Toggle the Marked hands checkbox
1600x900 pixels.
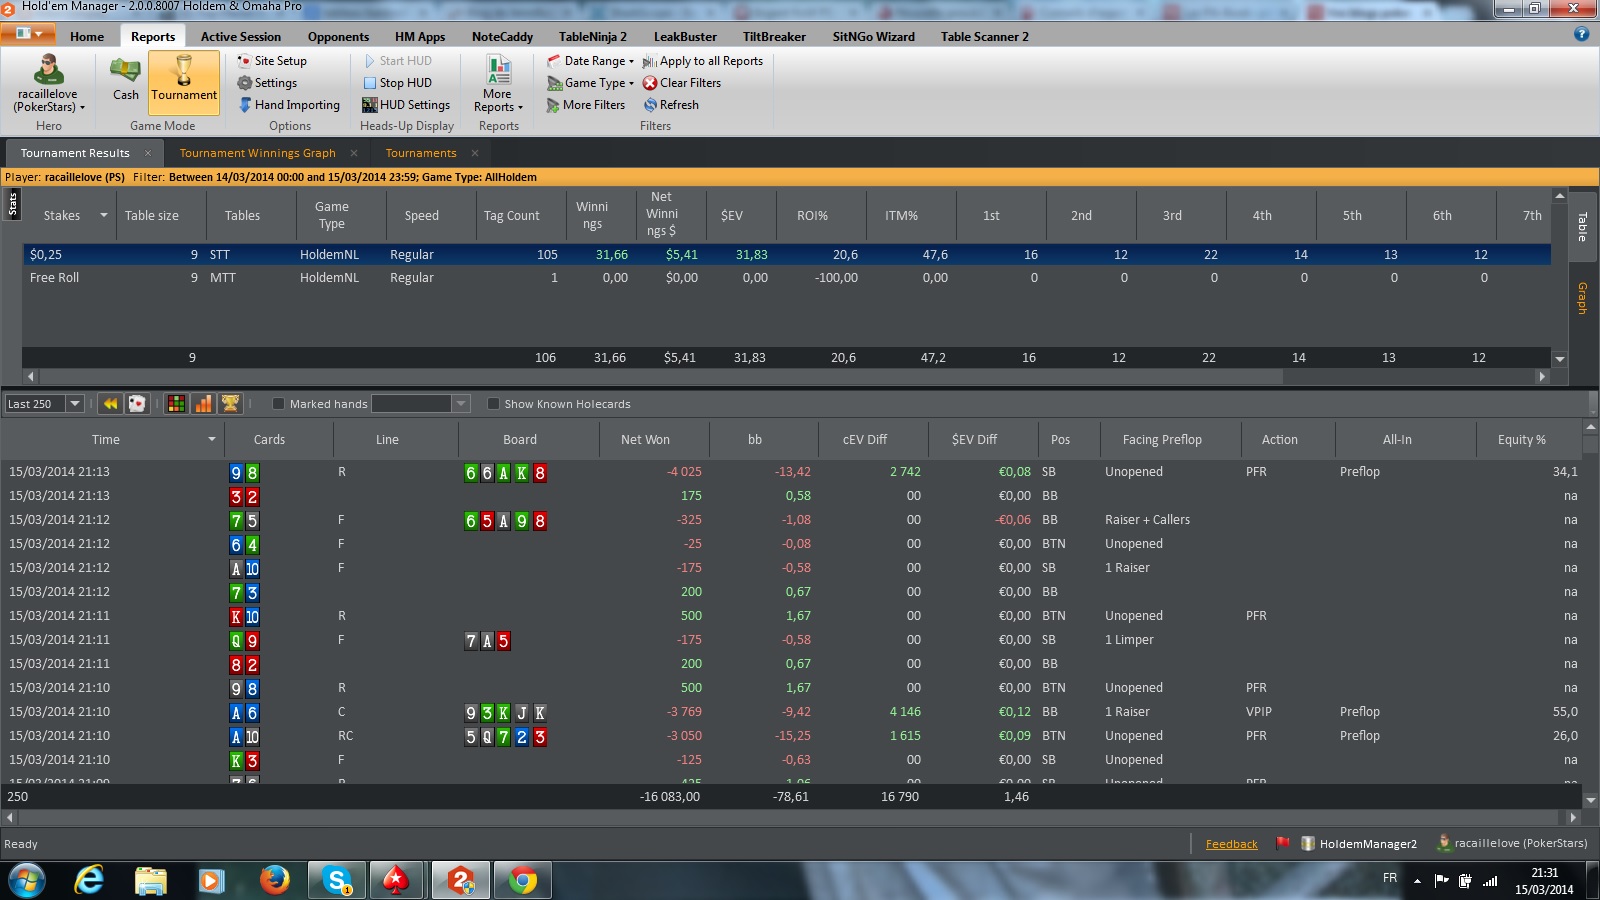pyautogui.click(x=279, y=404)
